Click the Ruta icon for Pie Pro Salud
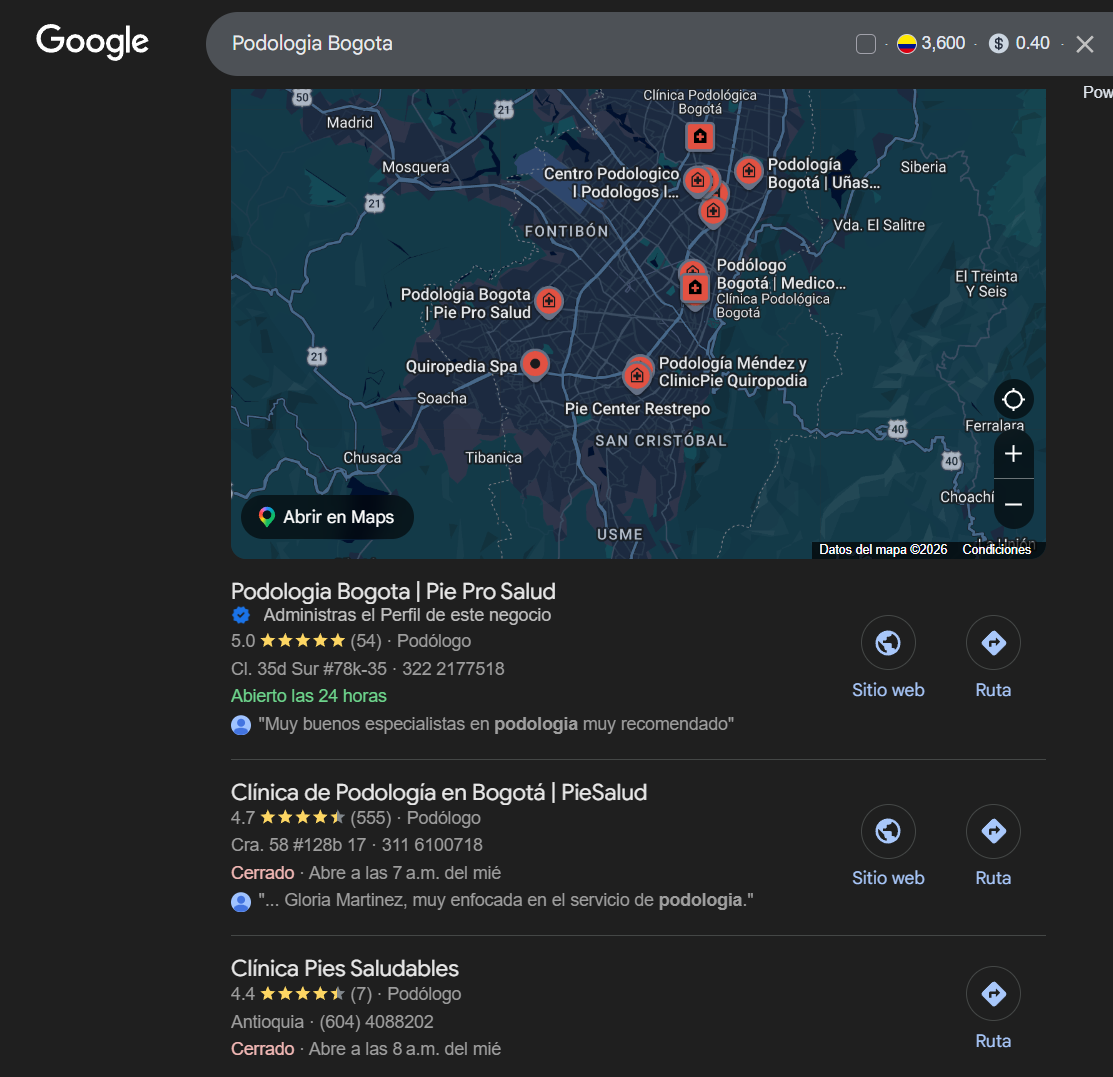1113x1077 pixels. (992, 643)
